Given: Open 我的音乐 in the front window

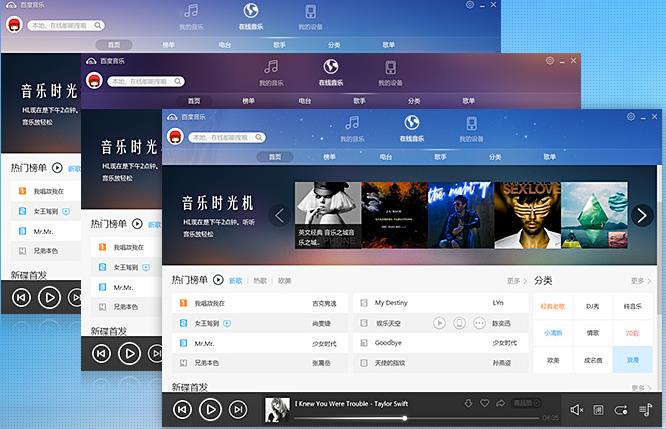Looking at the screenshot, I should pyautogui.click(x=350, y=127).
